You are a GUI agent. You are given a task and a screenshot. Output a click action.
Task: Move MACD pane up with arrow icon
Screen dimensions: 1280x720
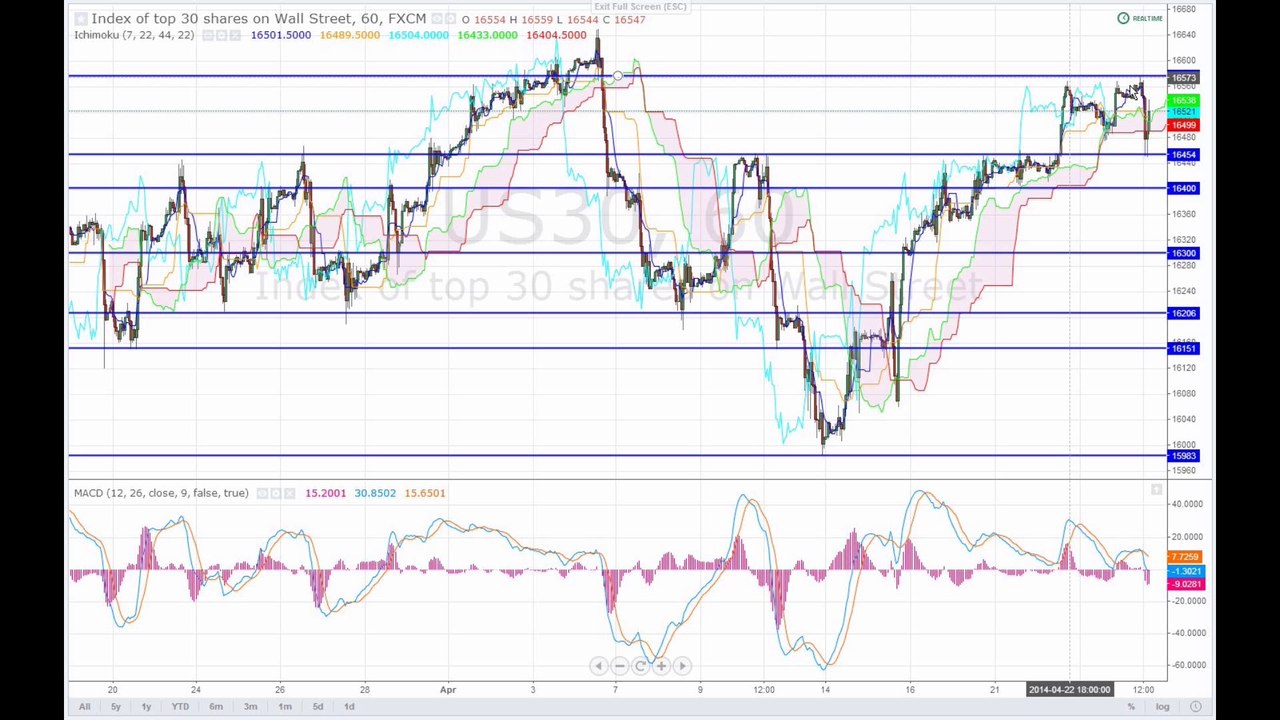1157,490
